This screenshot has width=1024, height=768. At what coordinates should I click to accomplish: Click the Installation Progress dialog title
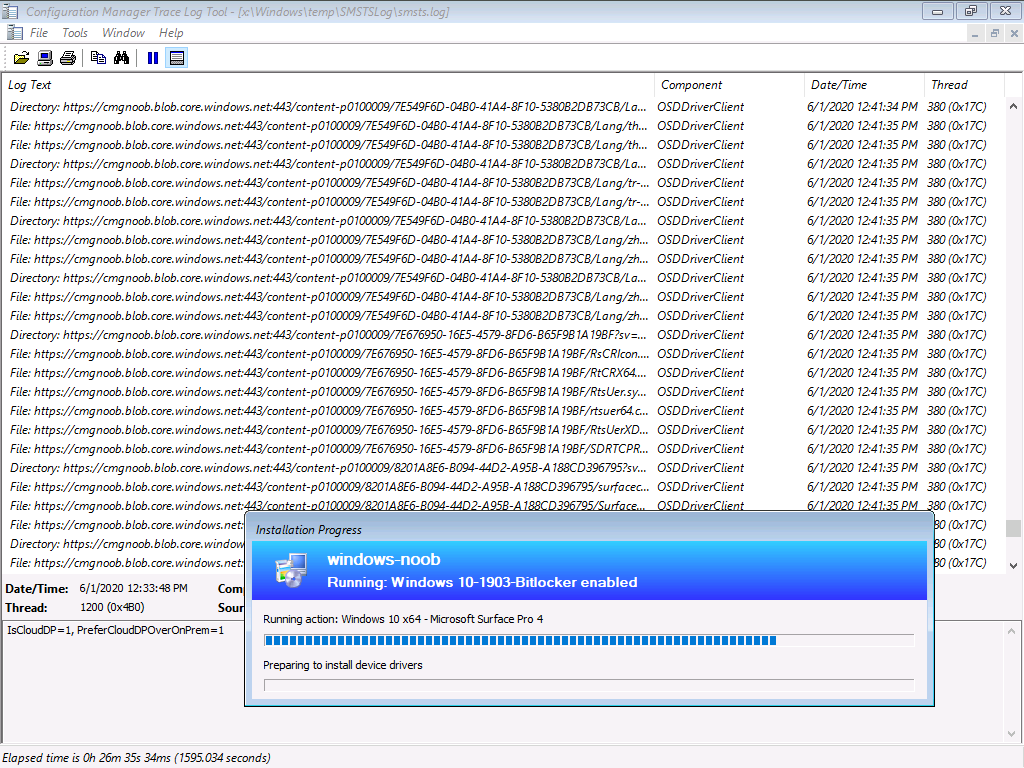309,530
